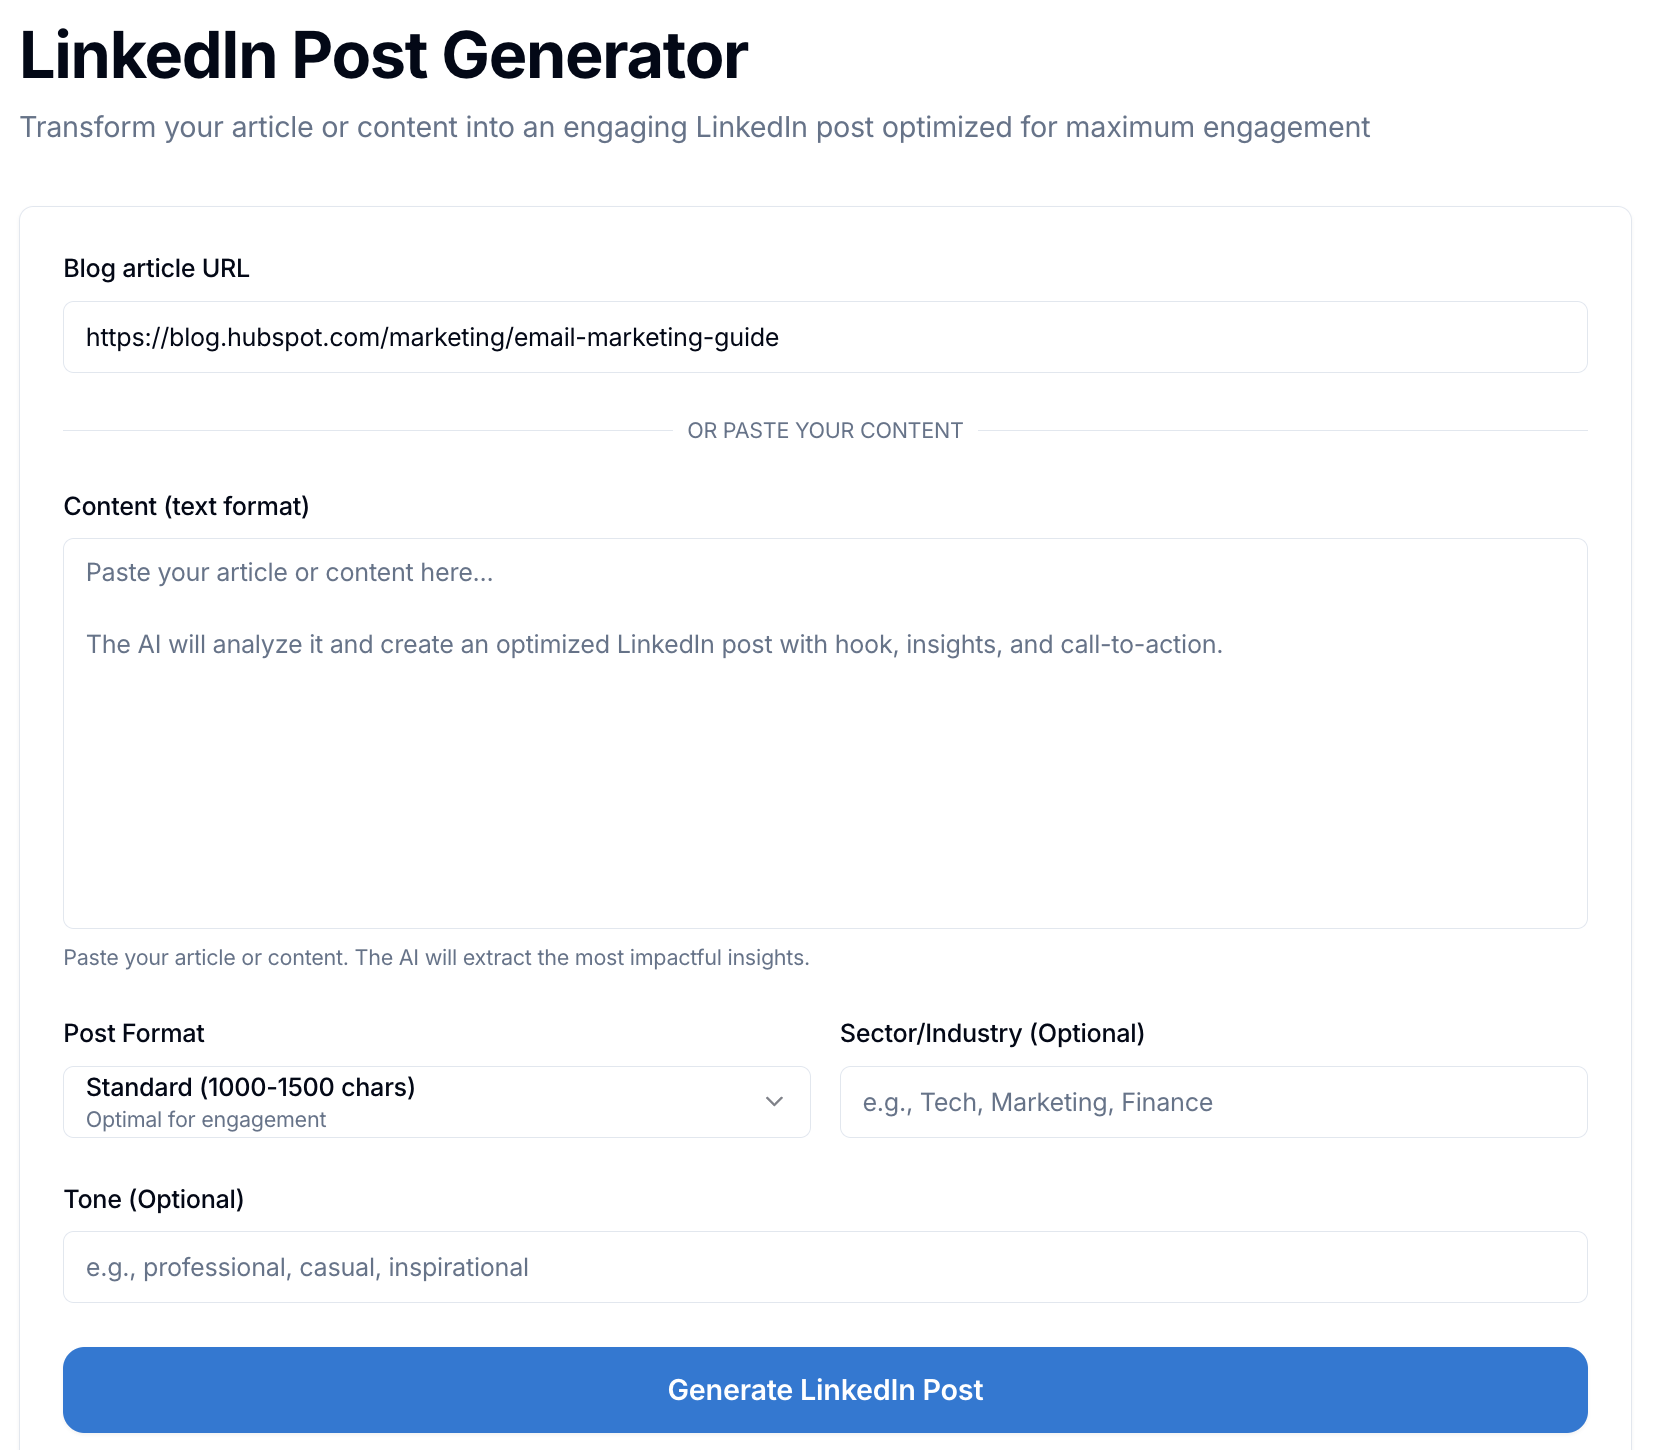Click the Sector/Industry input field
Viewport: 1678px width, 1450px height.
point(1213,1102)
